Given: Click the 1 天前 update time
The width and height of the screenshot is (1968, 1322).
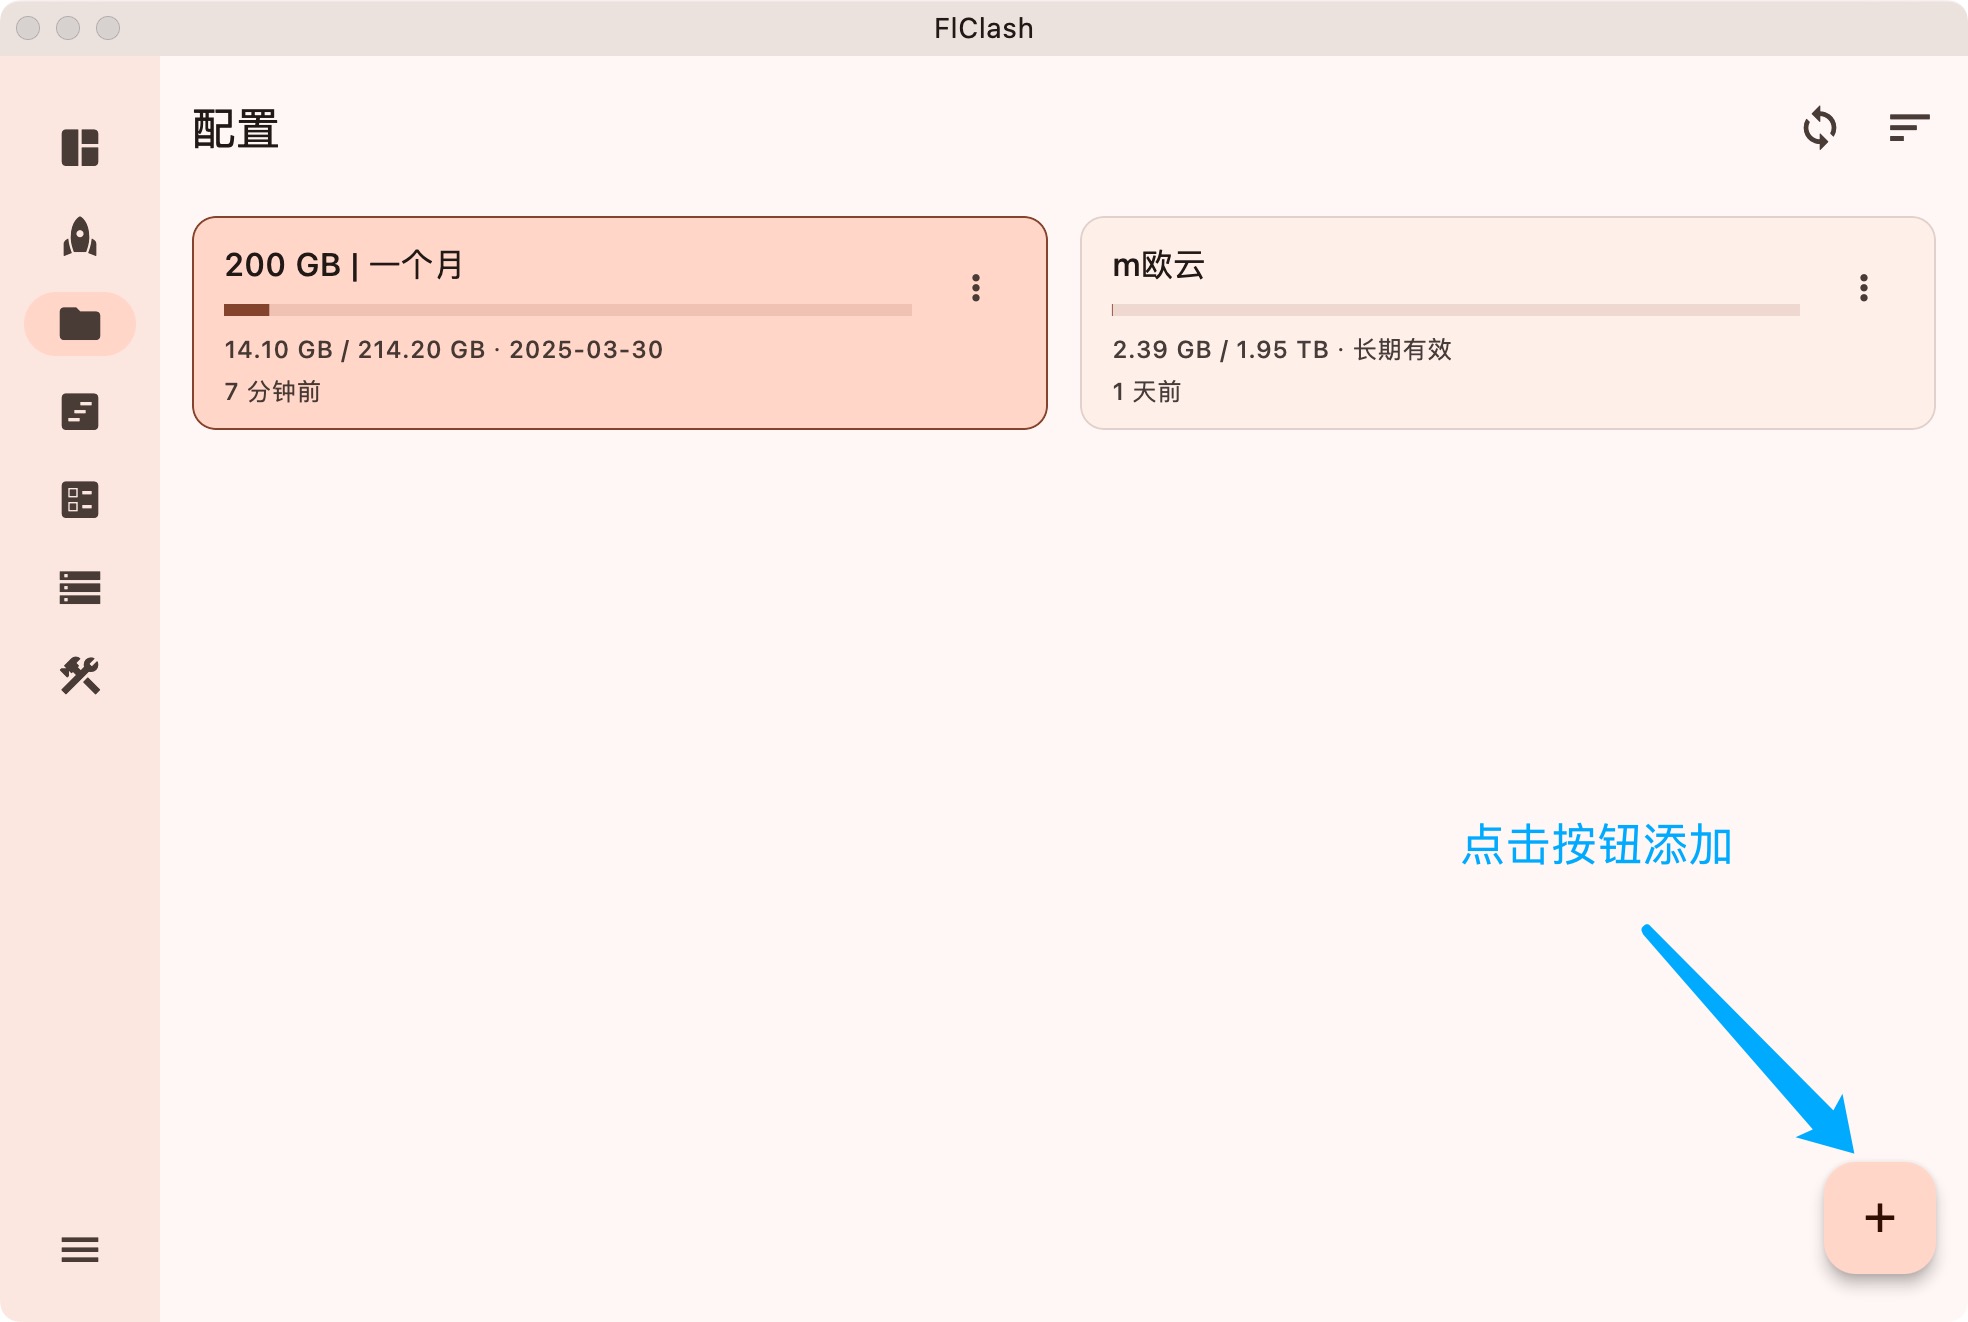Looking at the screenshot, I should click(x=1146, y=391).
